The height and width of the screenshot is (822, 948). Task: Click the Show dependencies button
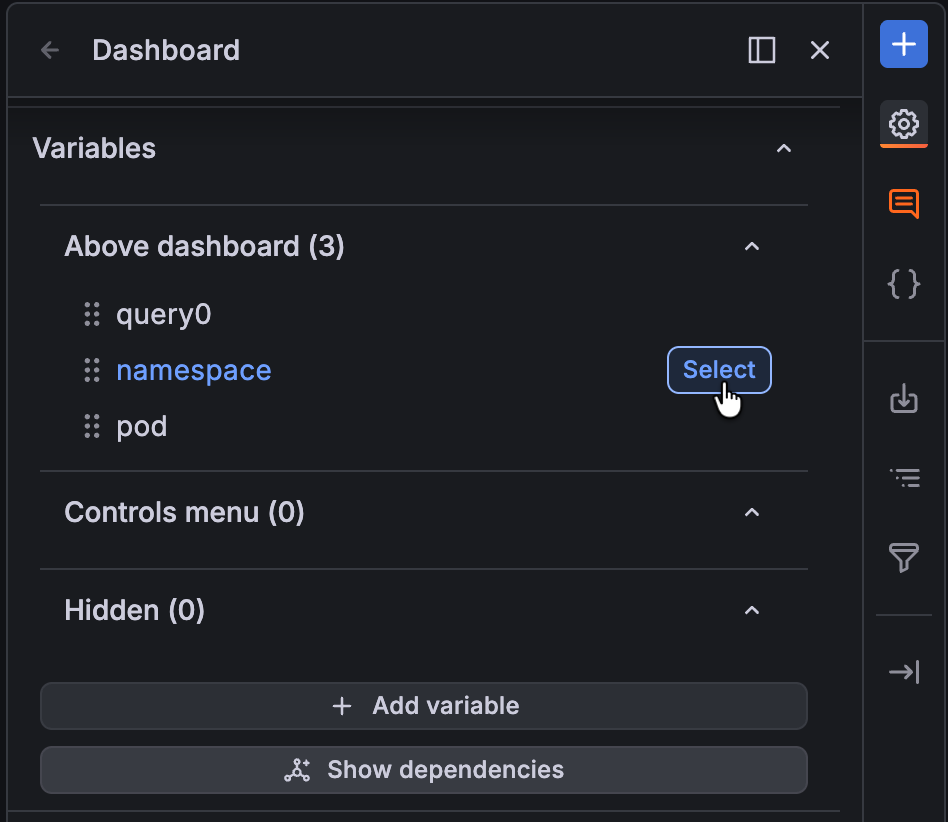click(424, 770)
